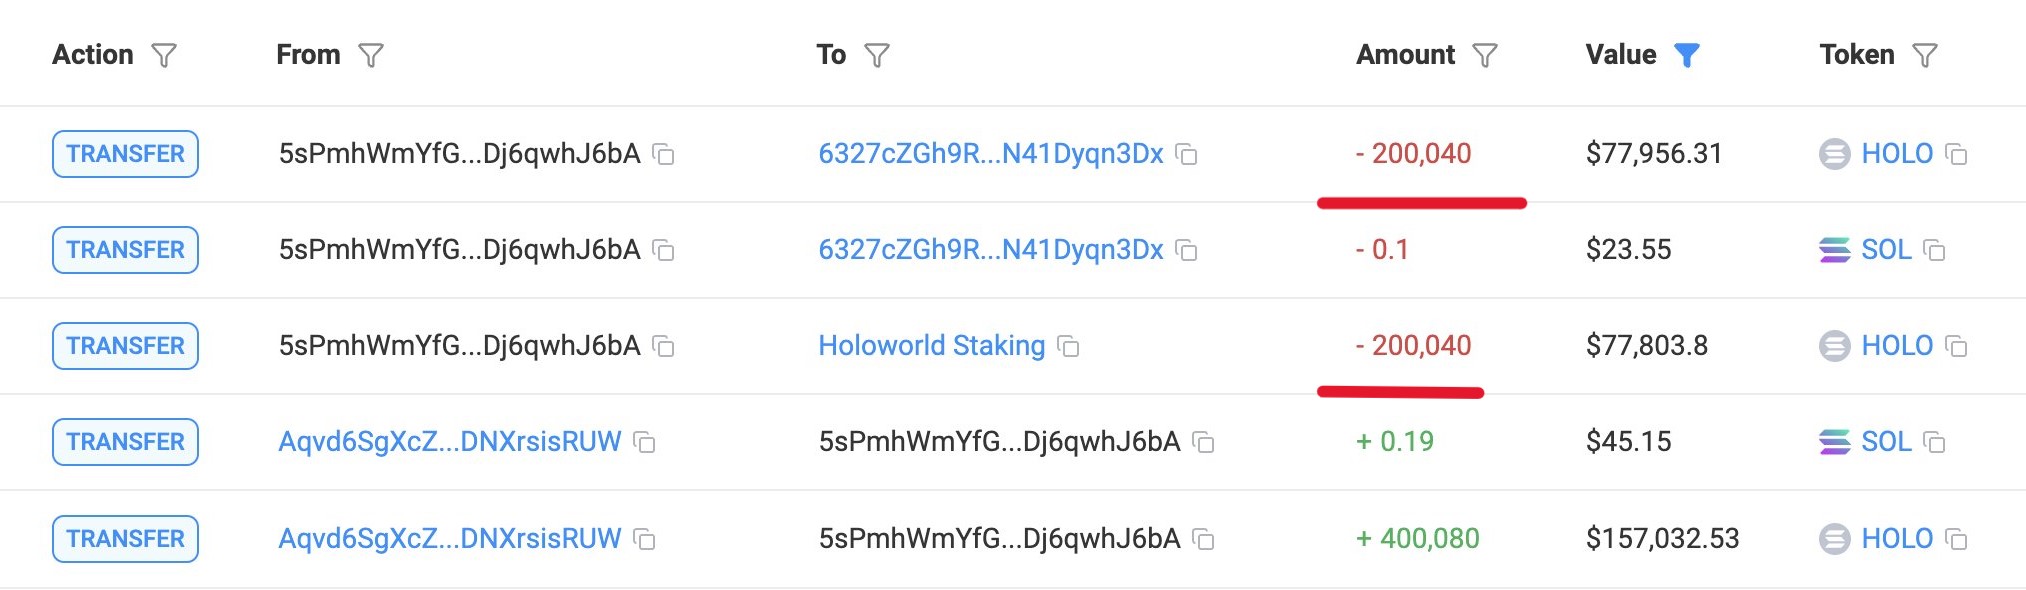
Task: Open Aqvd6SgXcZ address in fourth row
Action: pos(449,442)
